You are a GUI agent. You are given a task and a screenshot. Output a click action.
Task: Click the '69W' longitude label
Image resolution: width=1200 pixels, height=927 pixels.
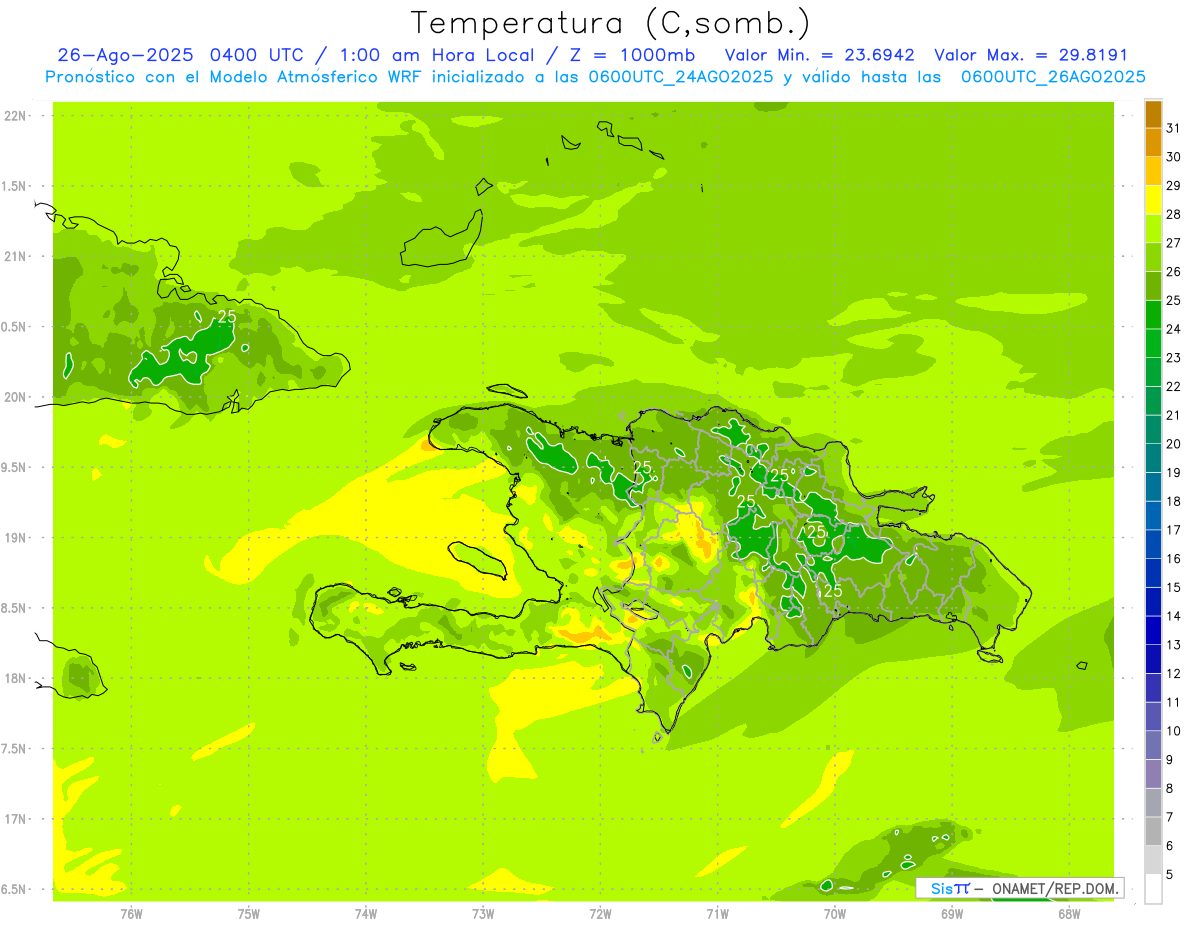pyautogui.click(x=952, y=914)
